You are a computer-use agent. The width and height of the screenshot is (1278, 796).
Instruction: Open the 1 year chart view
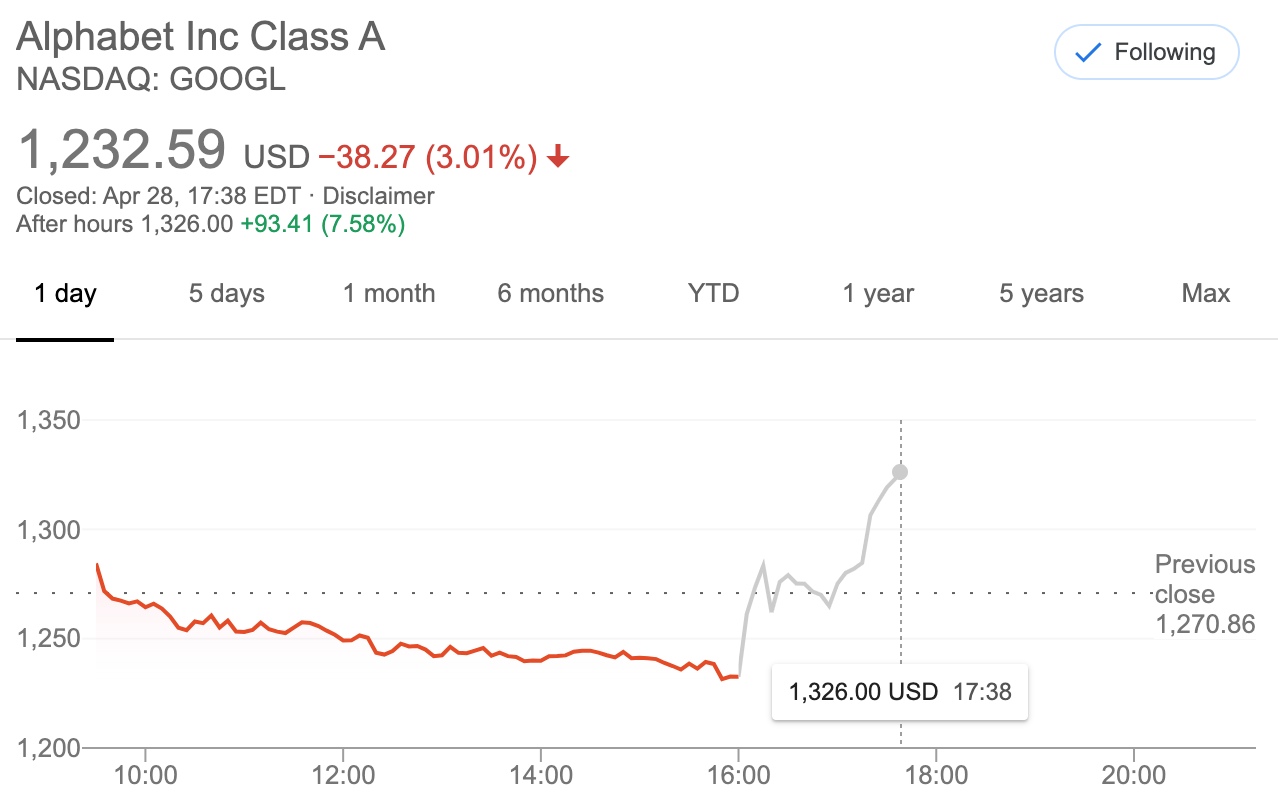point(878,293)
